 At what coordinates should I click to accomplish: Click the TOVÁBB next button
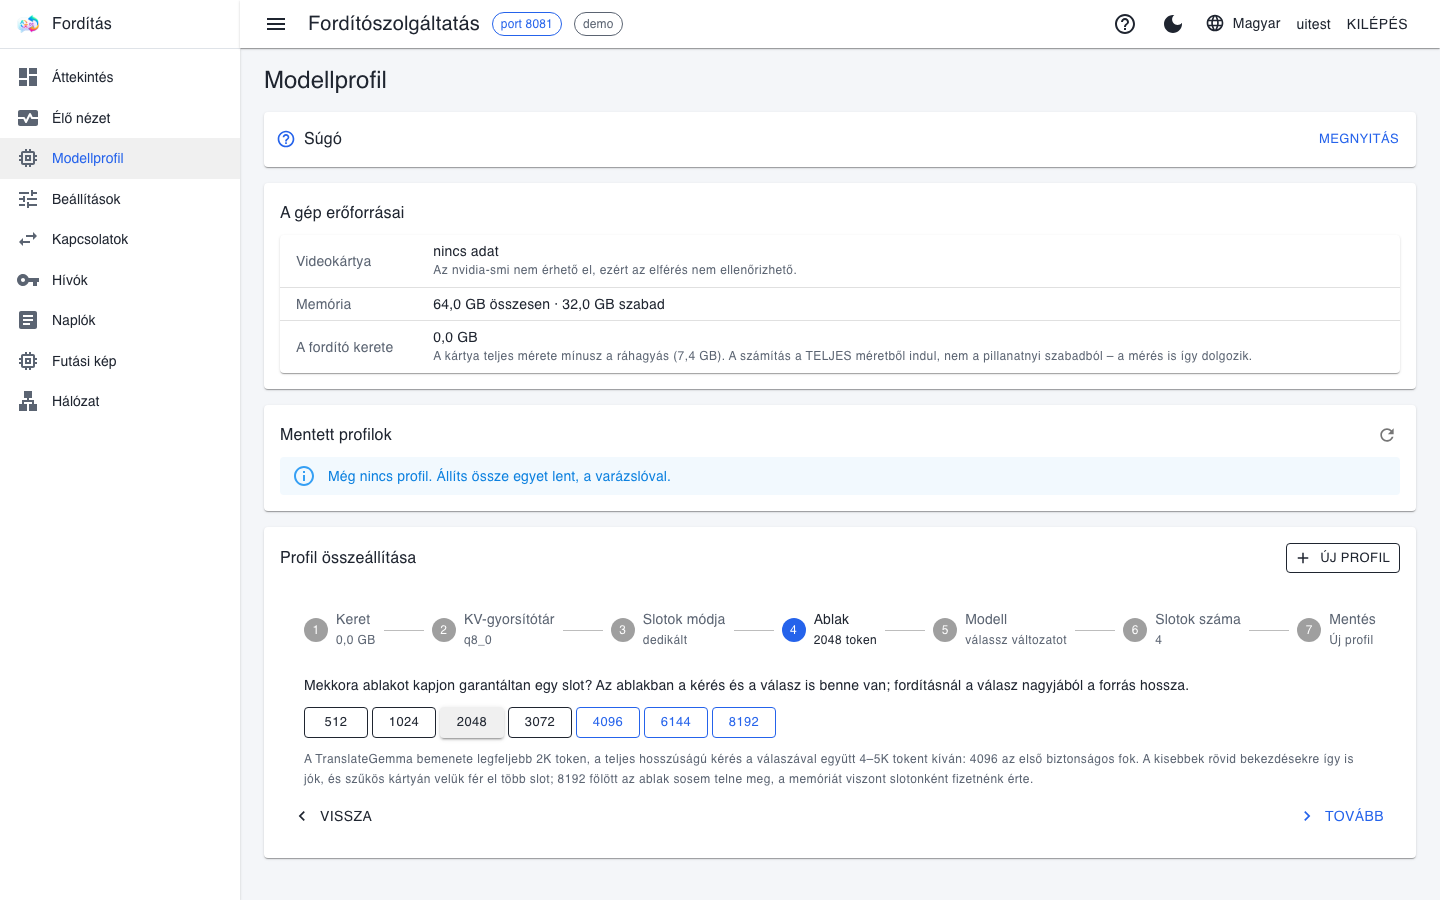pyautogui.click(x=1342, y=816)
